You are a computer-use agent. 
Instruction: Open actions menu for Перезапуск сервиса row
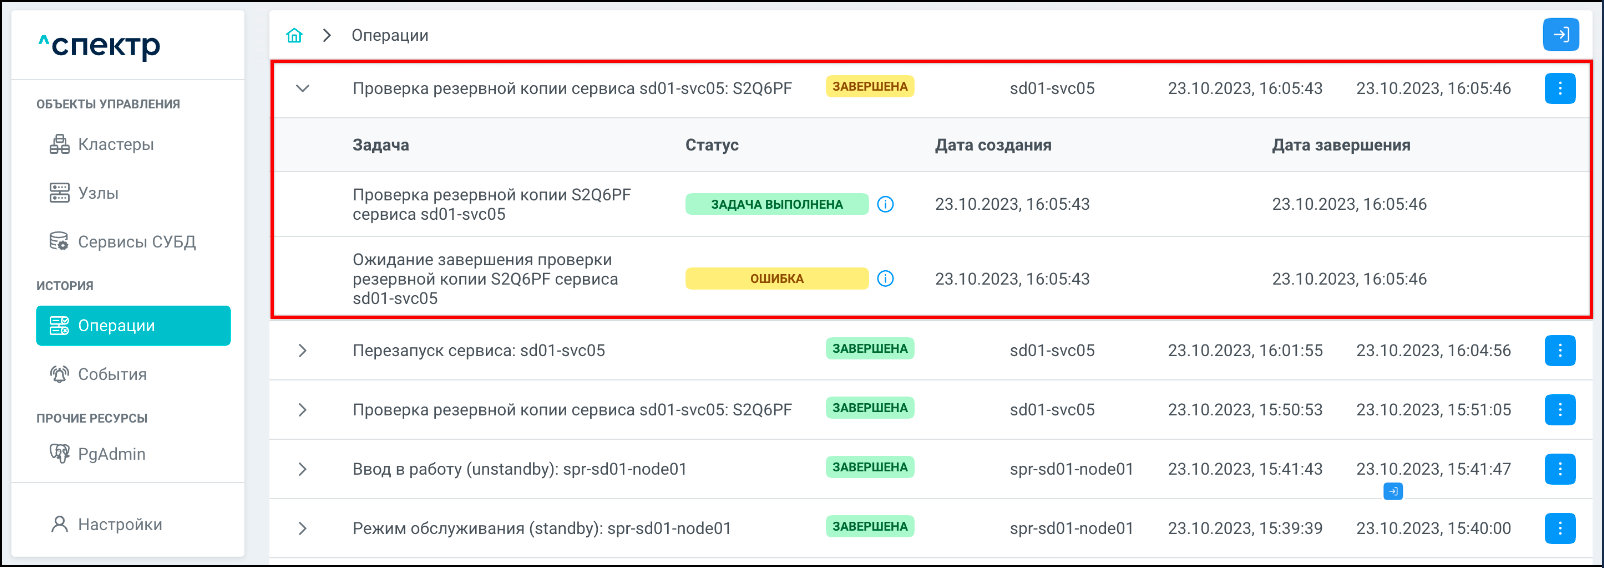click(x=1560, y=351)
